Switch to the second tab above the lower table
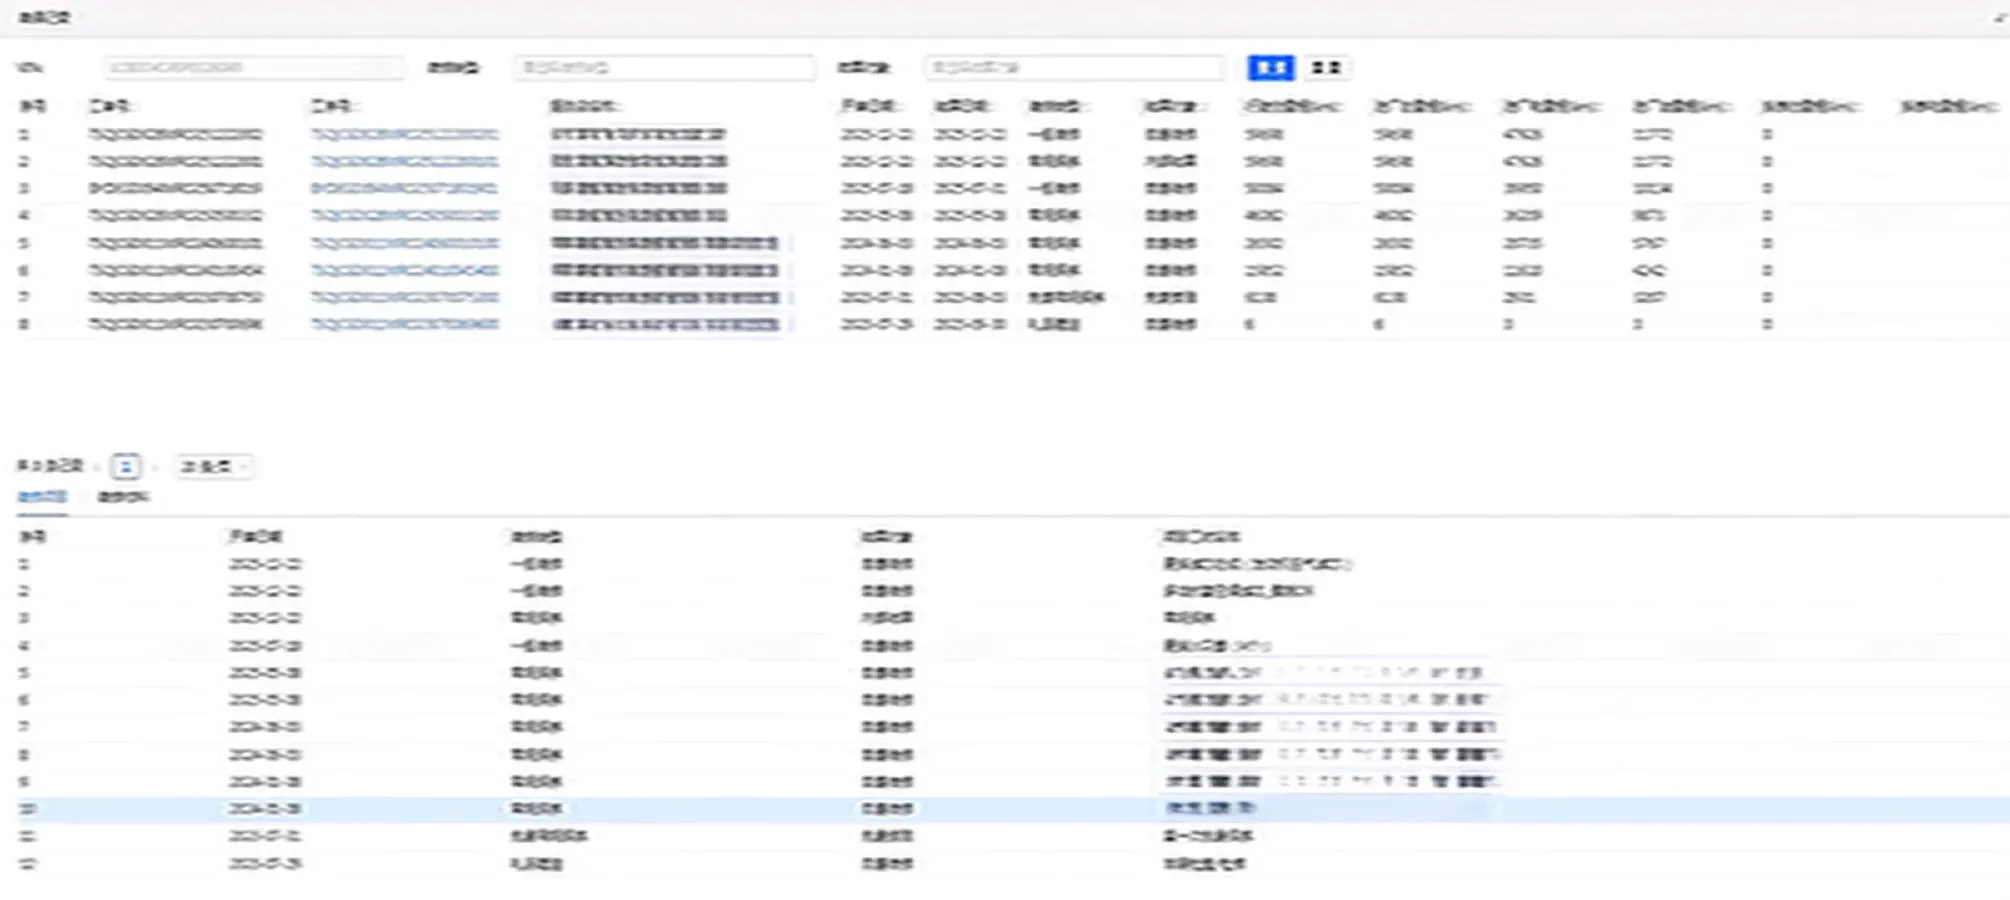 pos(123,497)
